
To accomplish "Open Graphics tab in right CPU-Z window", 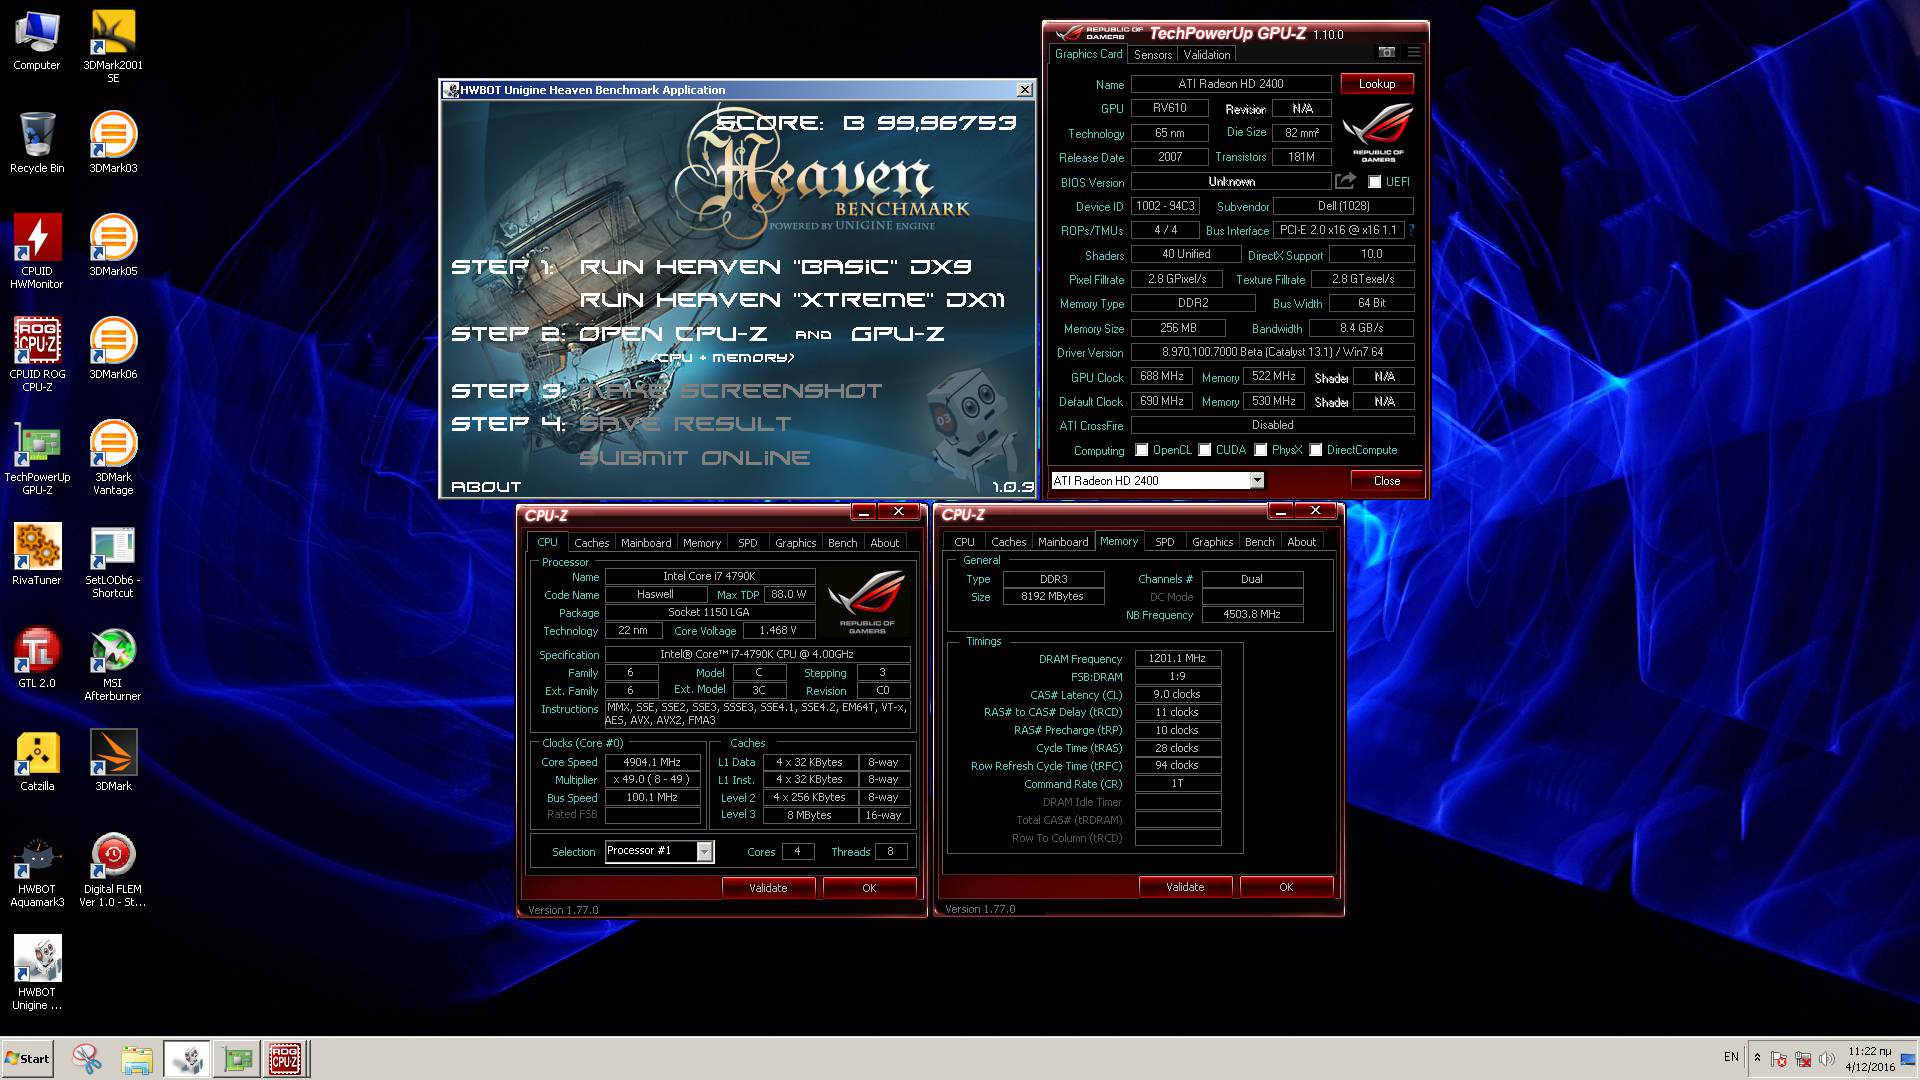I will point(1212,542).
